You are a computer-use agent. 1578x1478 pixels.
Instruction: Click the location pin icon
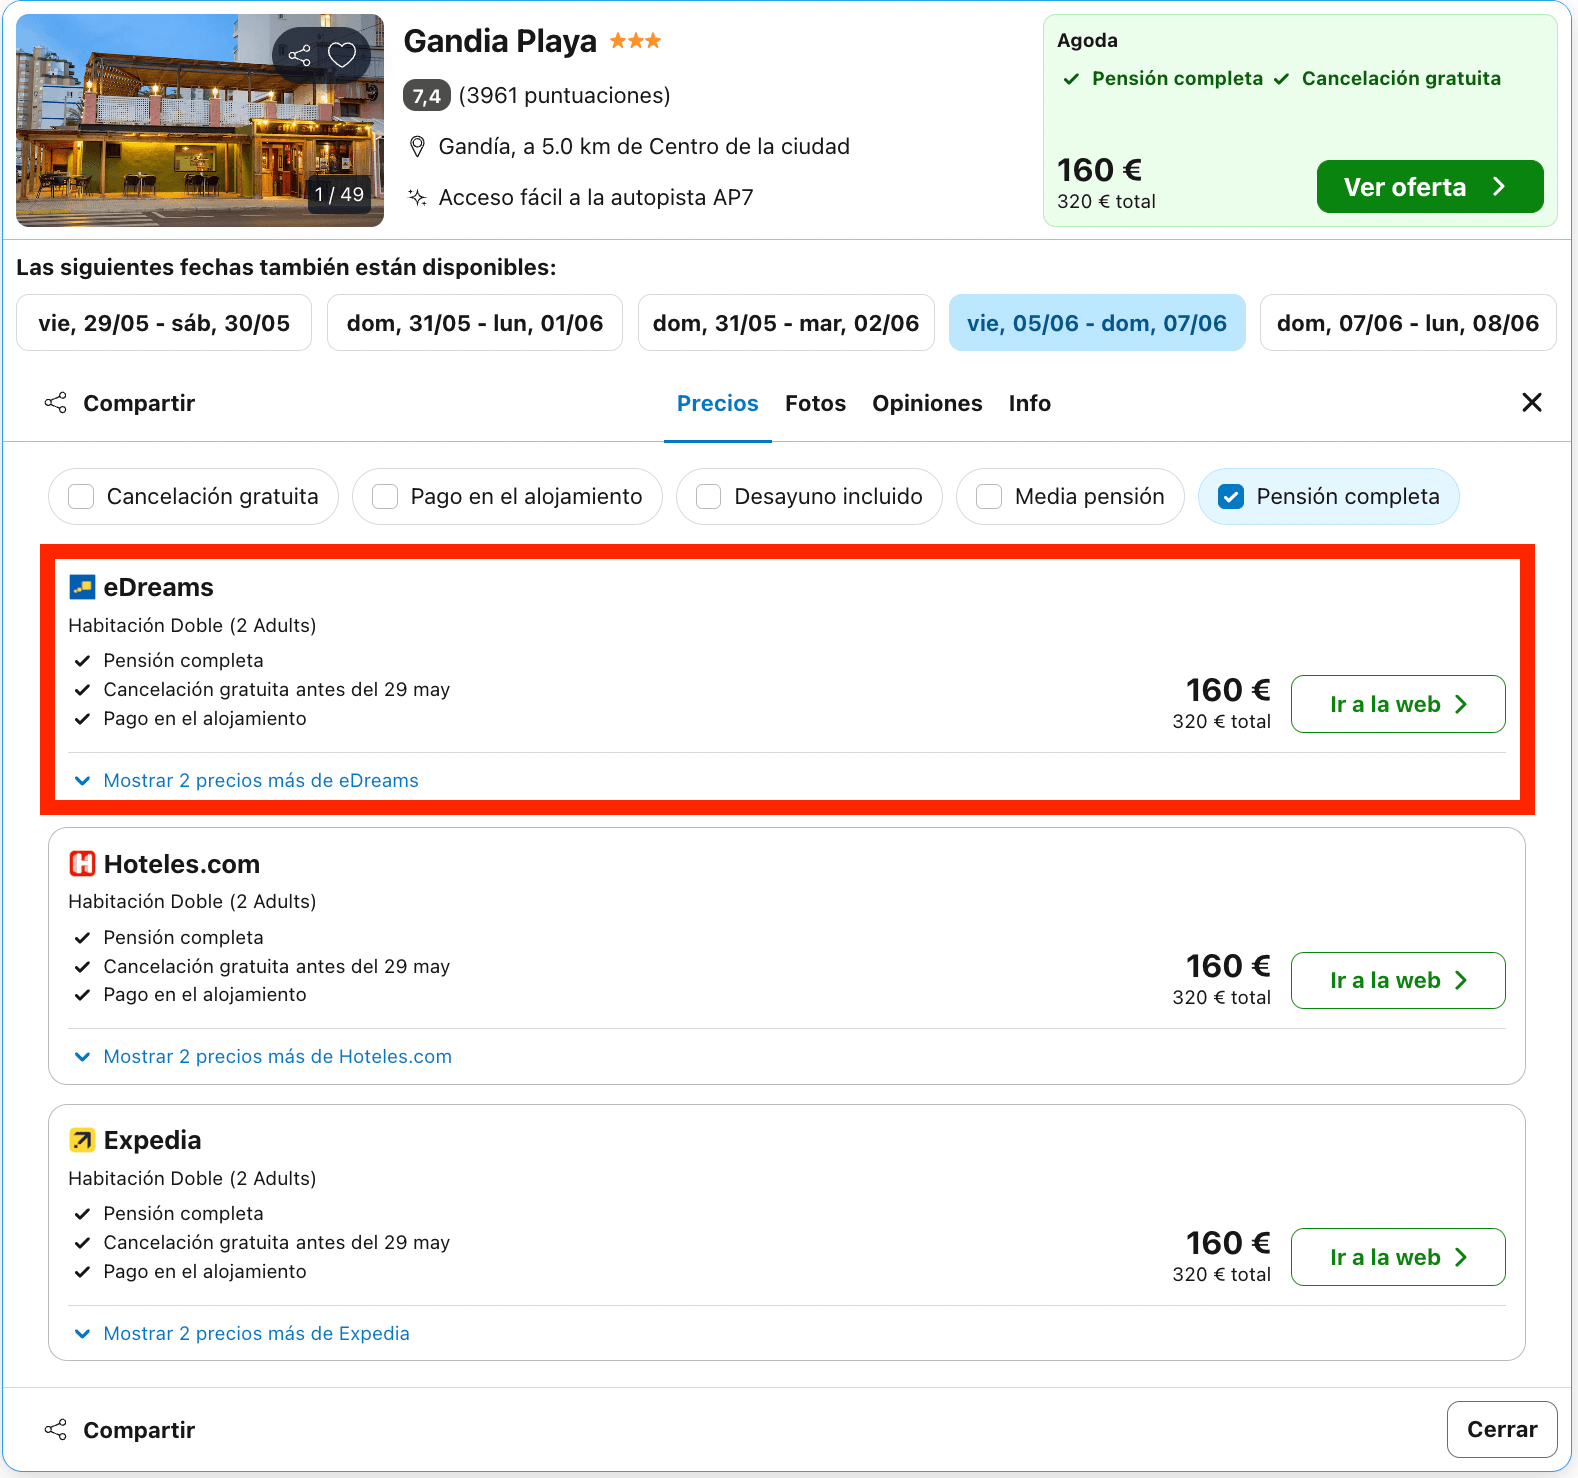tap(418, 147)
